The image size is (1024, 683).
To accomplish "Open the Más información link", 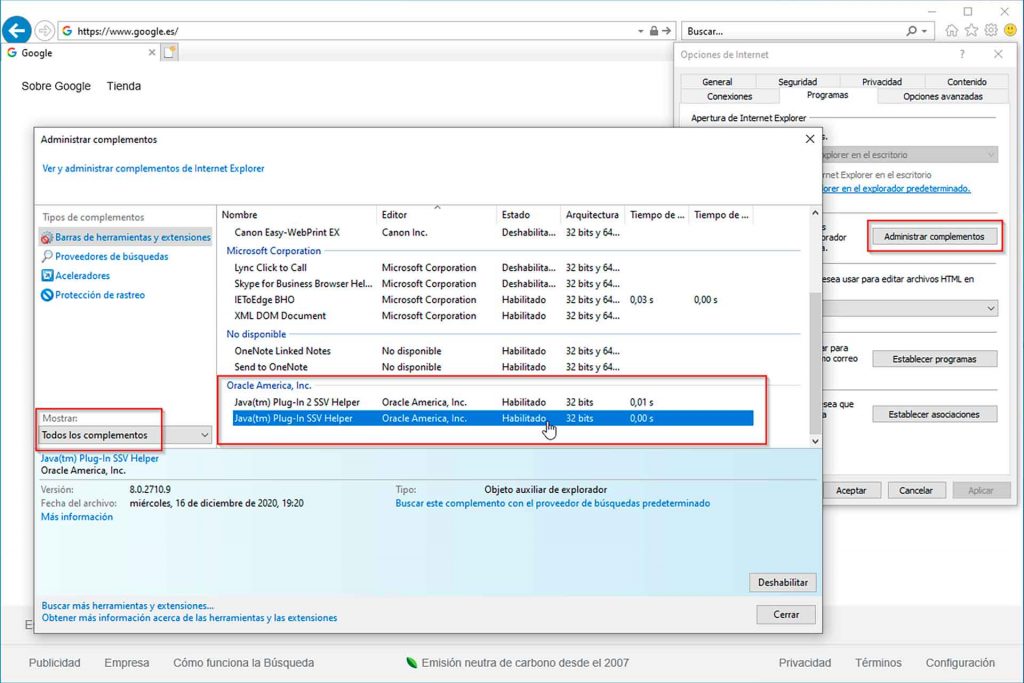I will 76,516.
